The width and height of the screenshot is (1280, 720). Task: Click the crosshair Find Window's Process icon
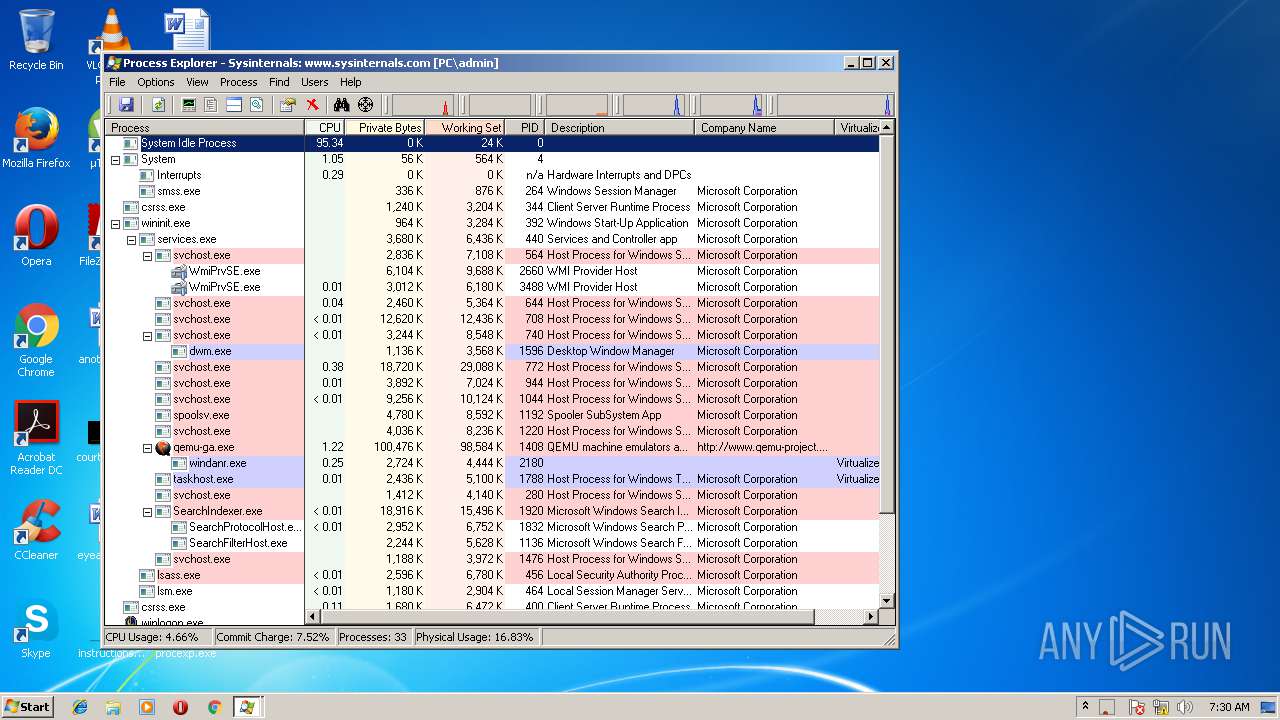tap(365, 105)
